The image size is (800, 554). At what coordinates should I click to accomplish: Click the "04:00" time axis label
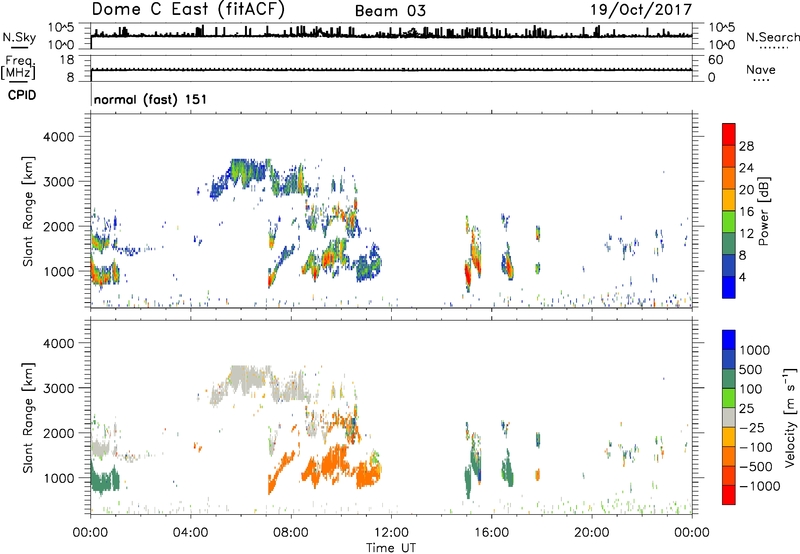[x=190, y=533]
